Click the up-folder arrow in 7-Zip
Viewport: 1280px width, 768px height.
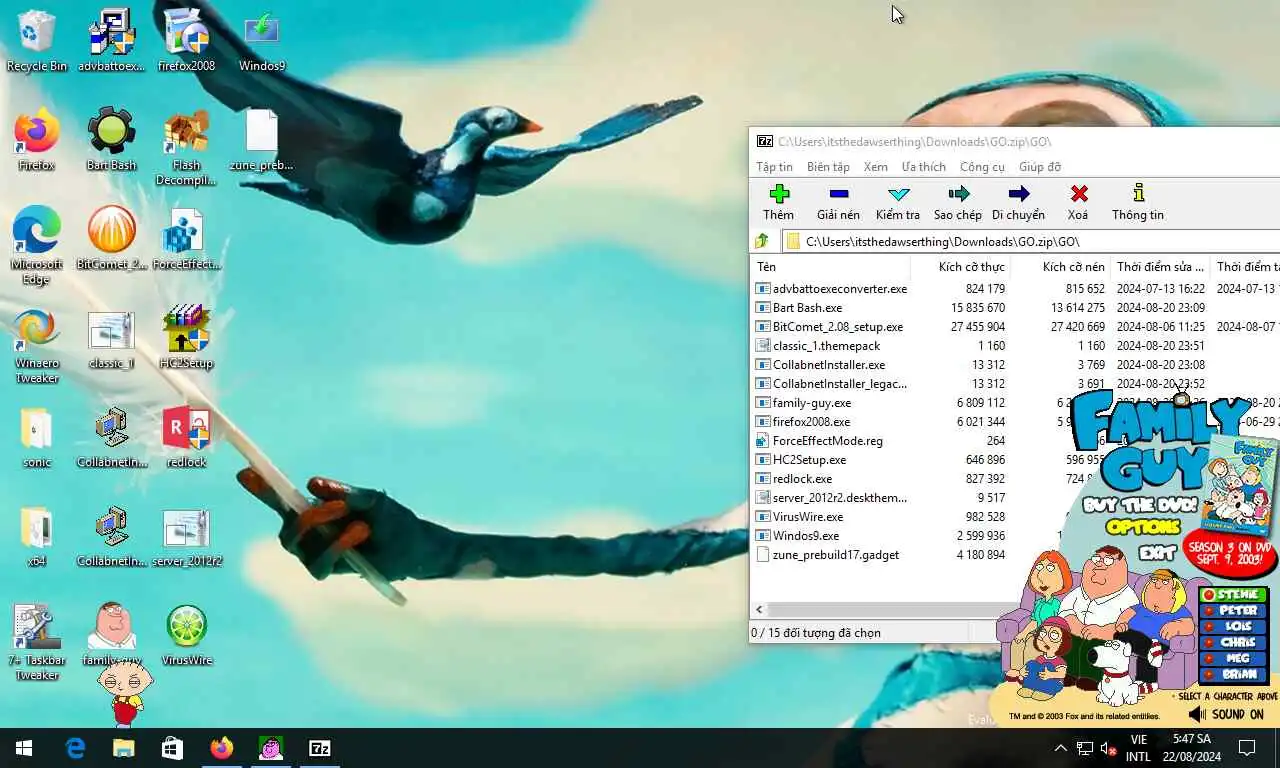(762, 241)
